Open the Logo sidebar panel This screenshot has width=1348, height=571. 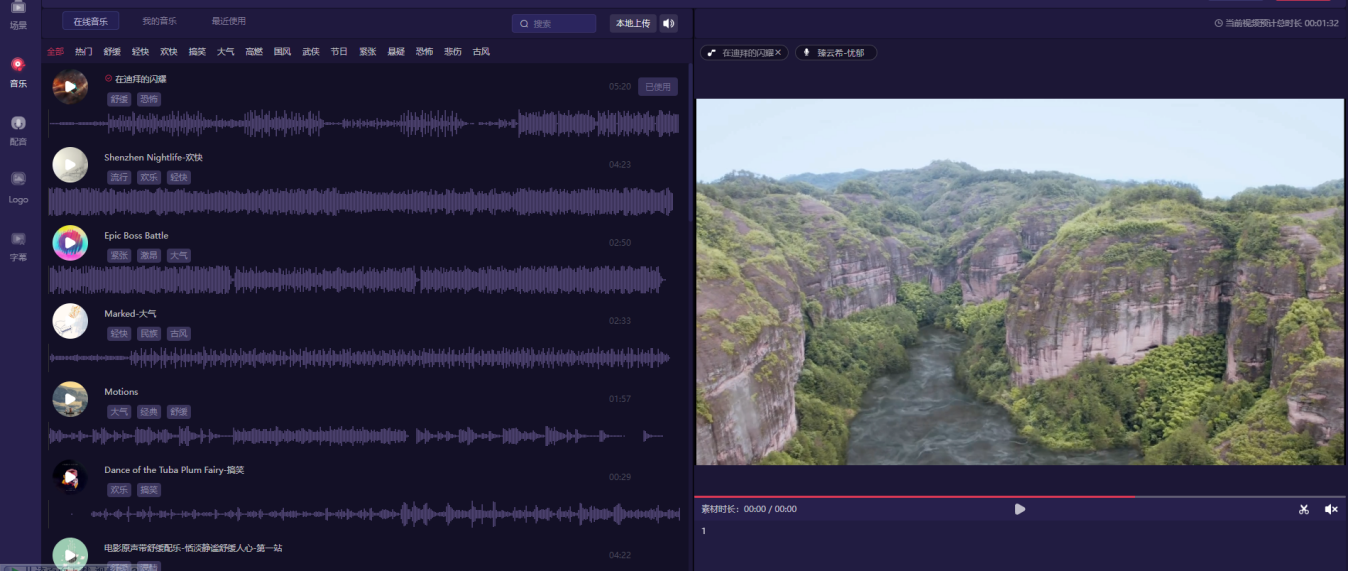18,187
